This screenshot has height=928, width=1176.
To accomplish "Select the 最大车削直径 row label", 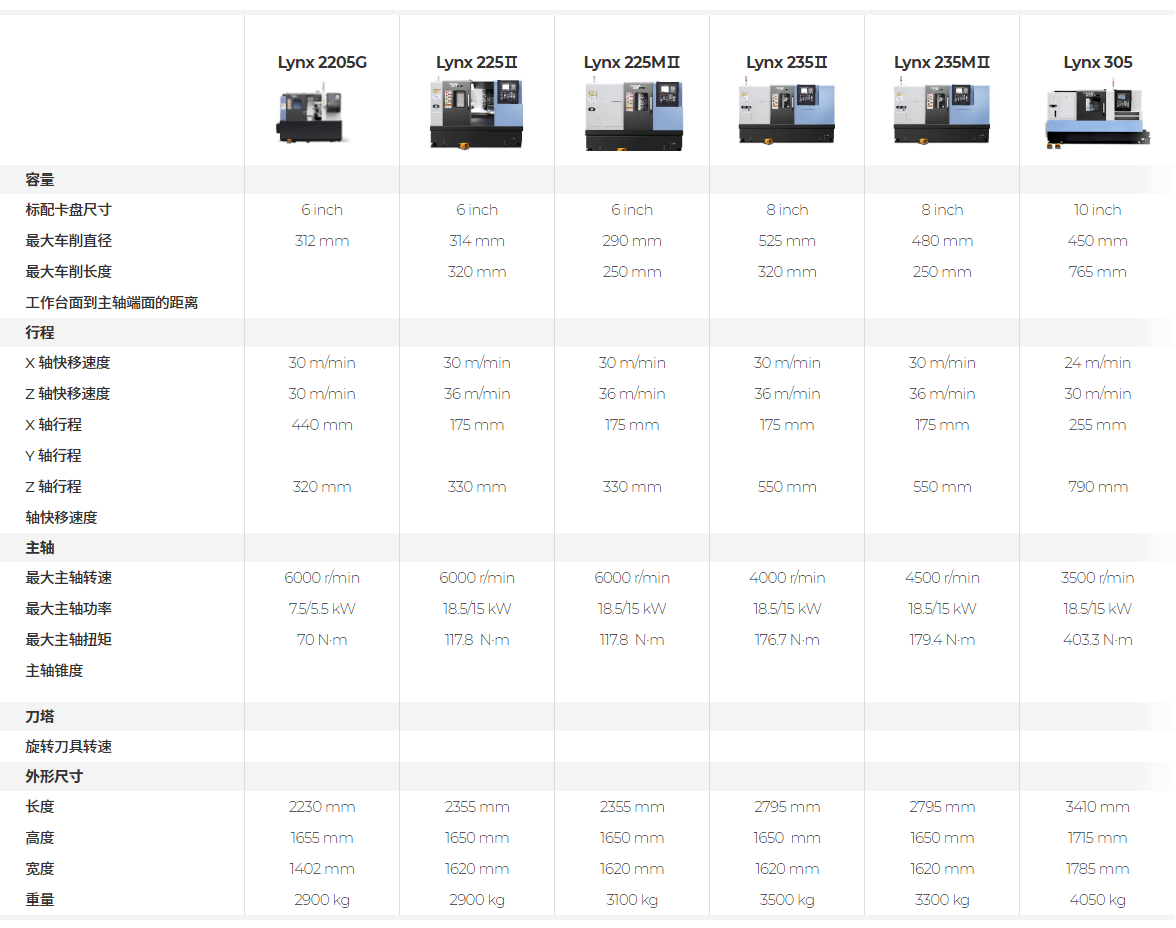I will coord(68,241).
